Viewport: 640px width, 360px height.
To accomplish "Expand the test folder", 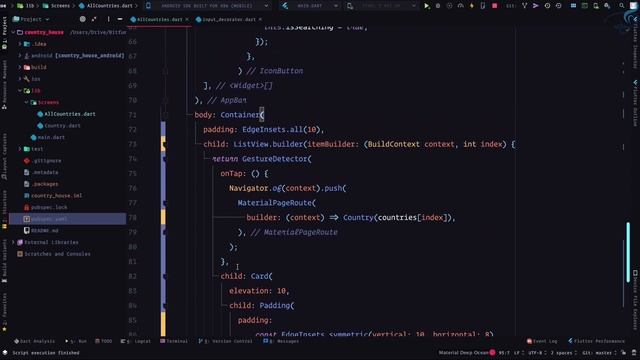I will [x=20, y=149].
